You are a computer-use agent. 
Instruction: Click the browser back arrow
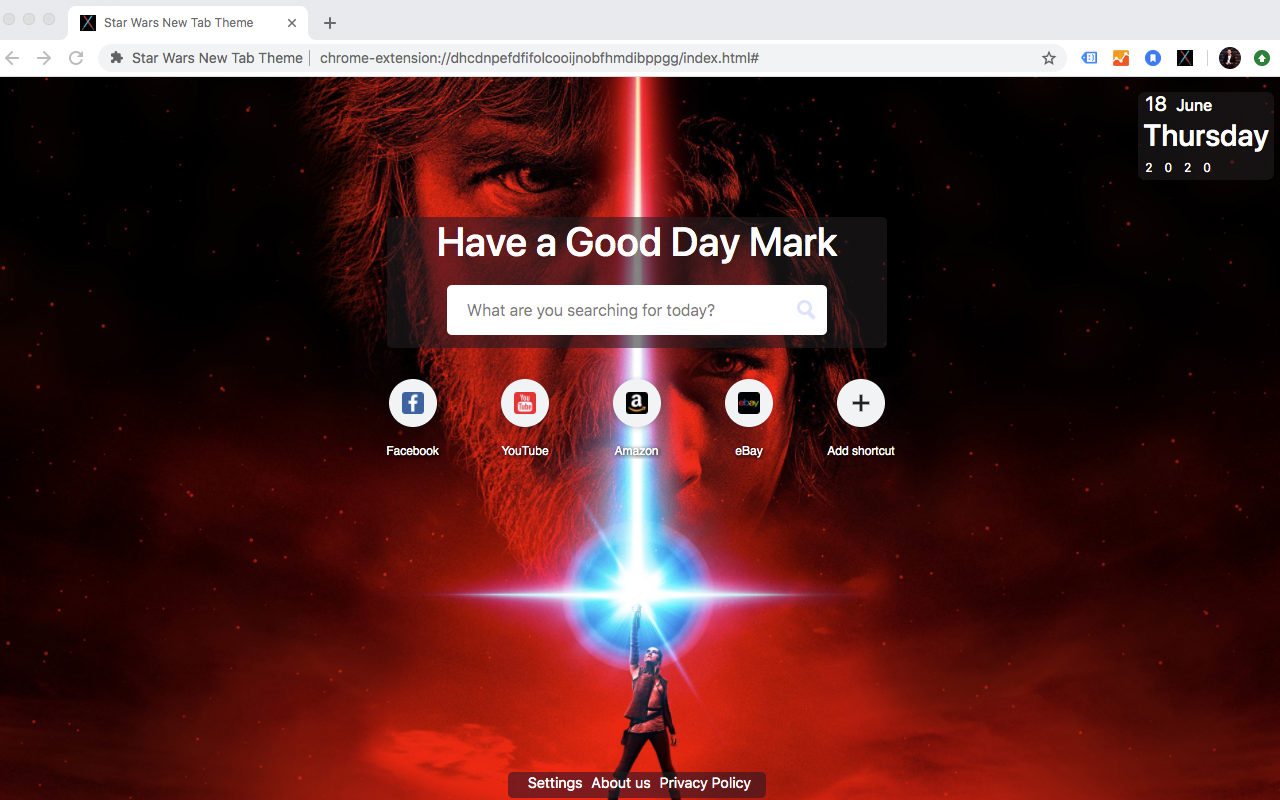point(13,58)
